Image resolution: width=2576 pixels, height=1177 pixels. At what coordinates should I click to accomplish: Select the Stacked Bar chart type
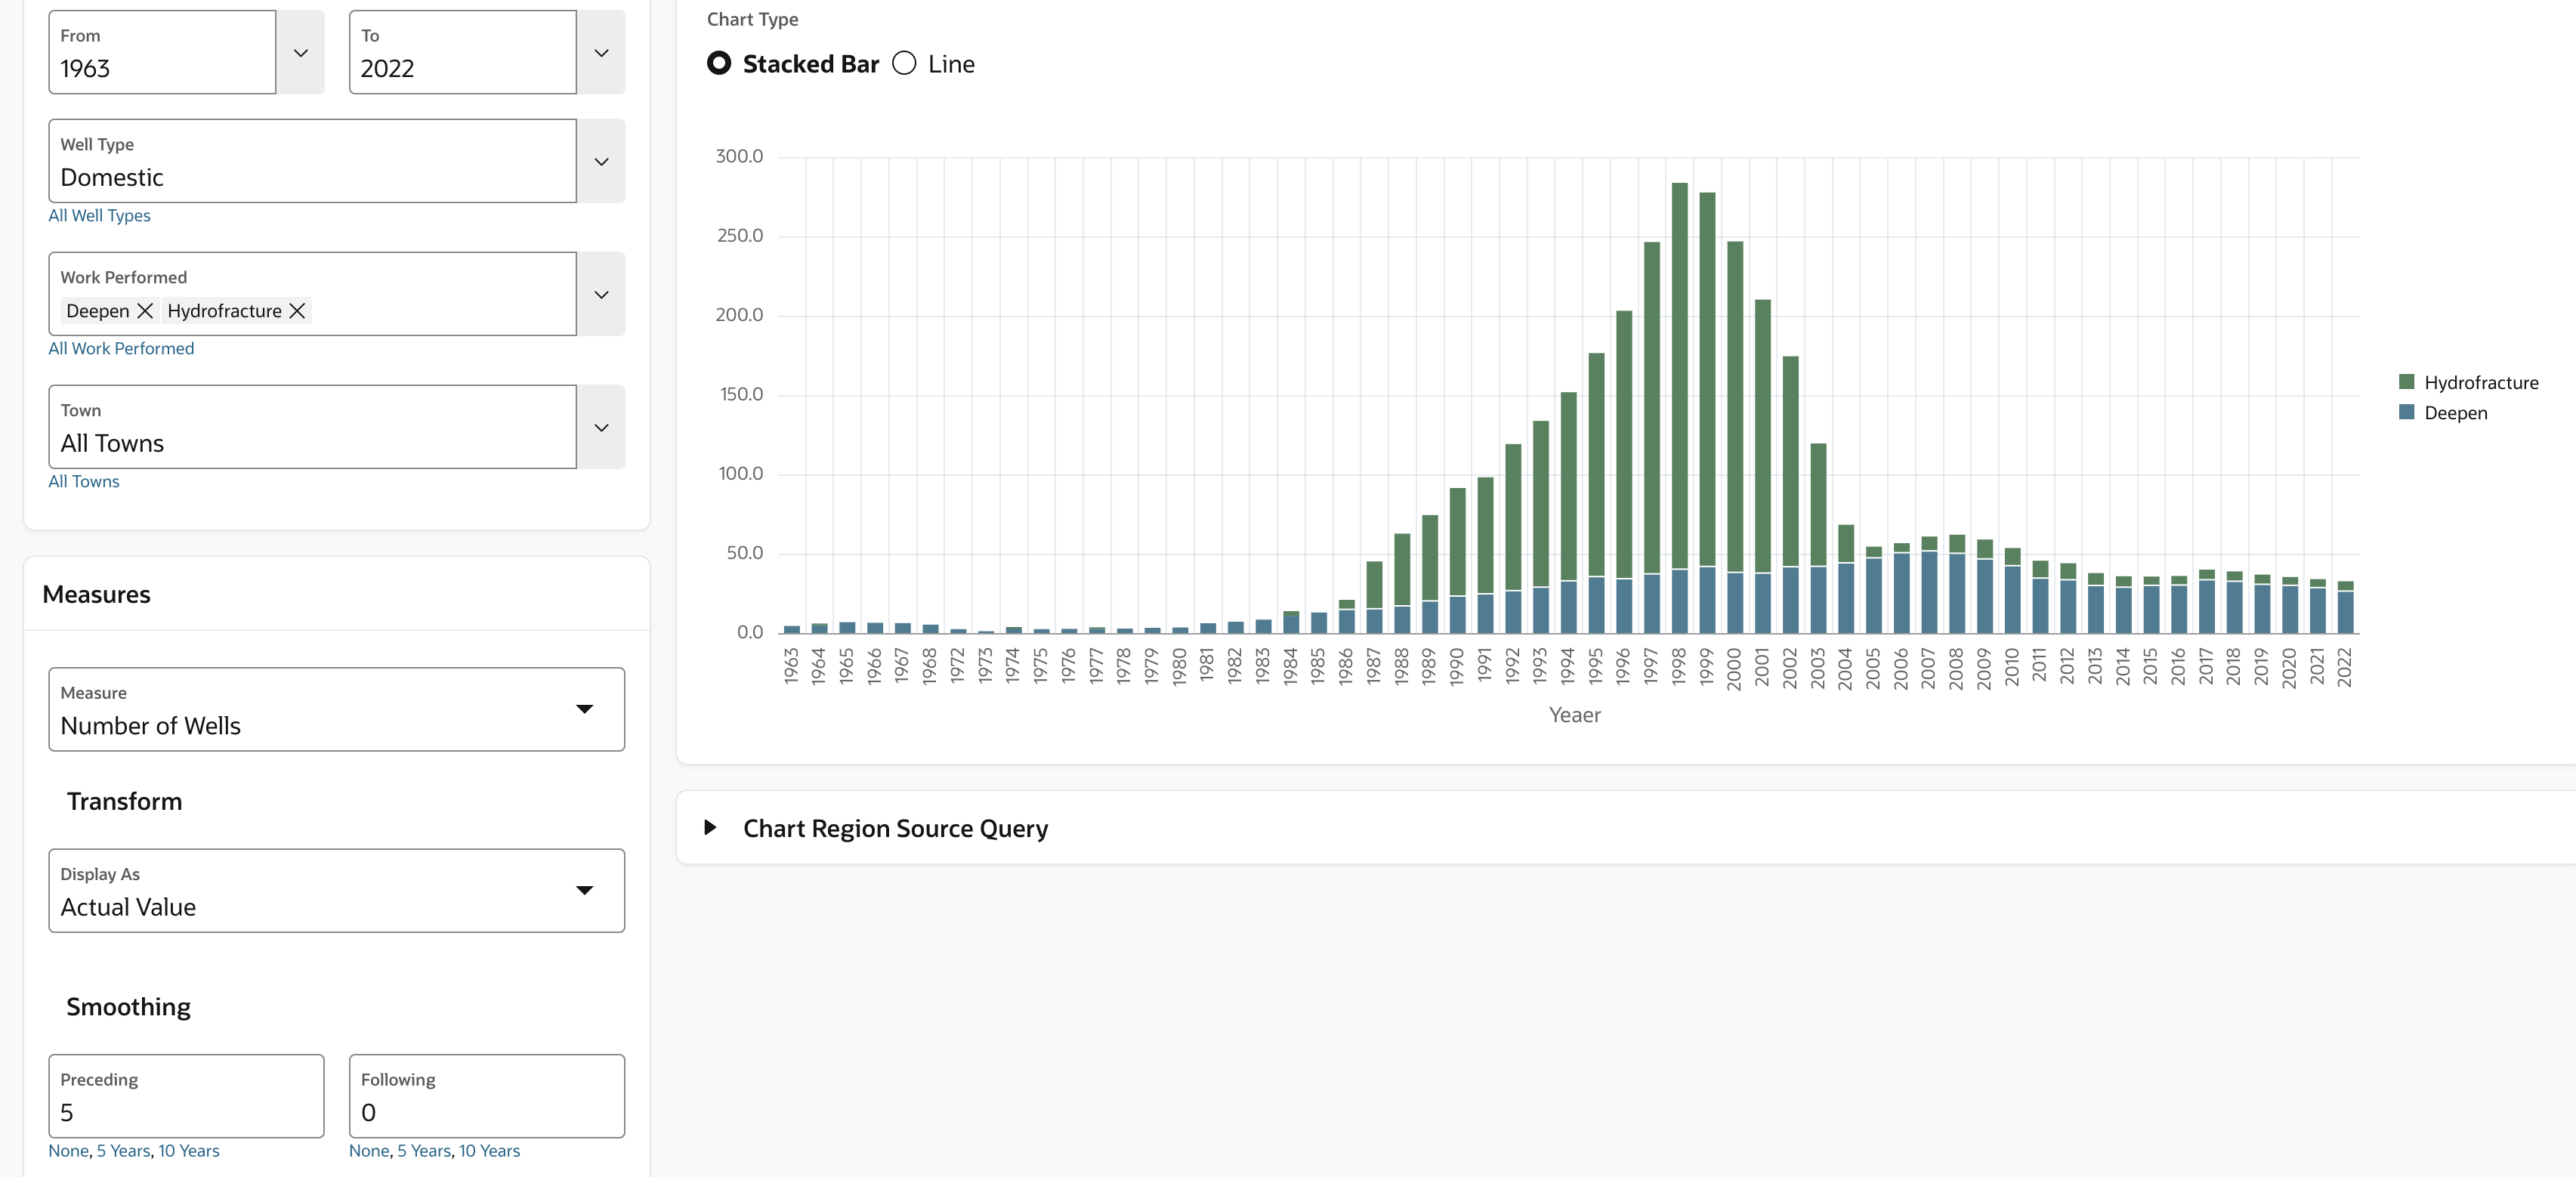point(719,64)
